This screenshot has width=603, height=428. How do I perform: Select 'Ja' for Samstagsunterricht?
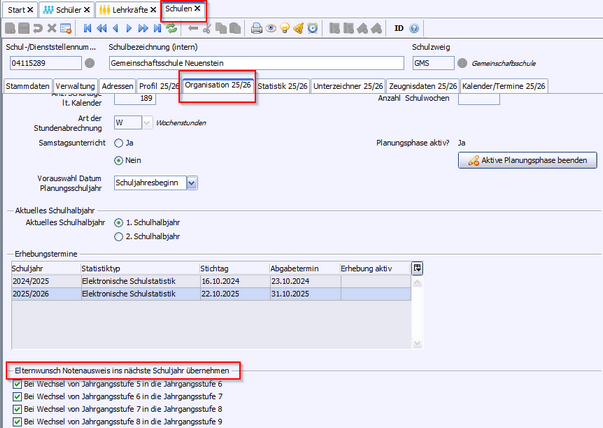119,143
